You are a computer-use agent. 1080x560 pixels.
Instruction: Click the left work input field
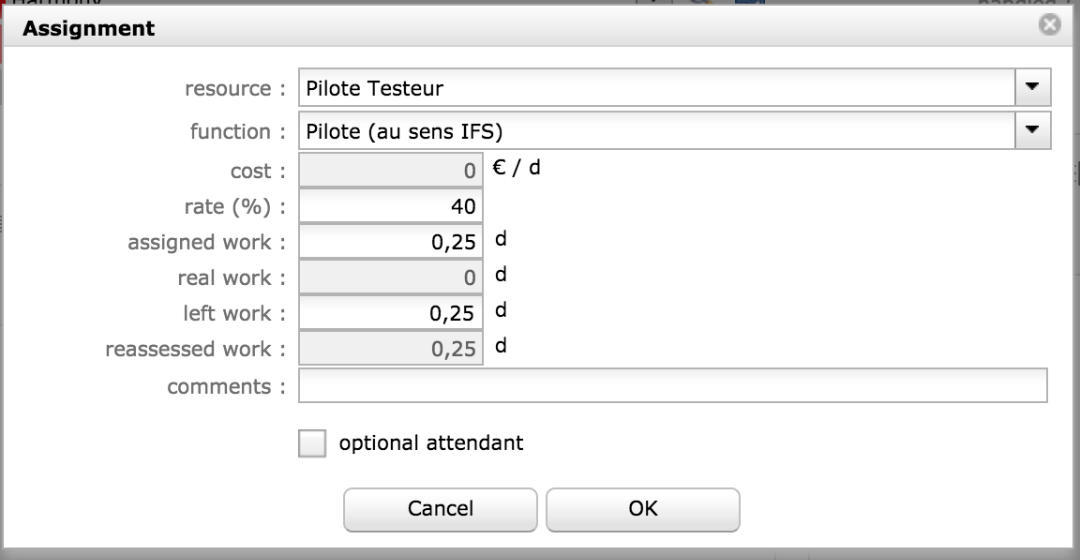click(x=391, y=313)
